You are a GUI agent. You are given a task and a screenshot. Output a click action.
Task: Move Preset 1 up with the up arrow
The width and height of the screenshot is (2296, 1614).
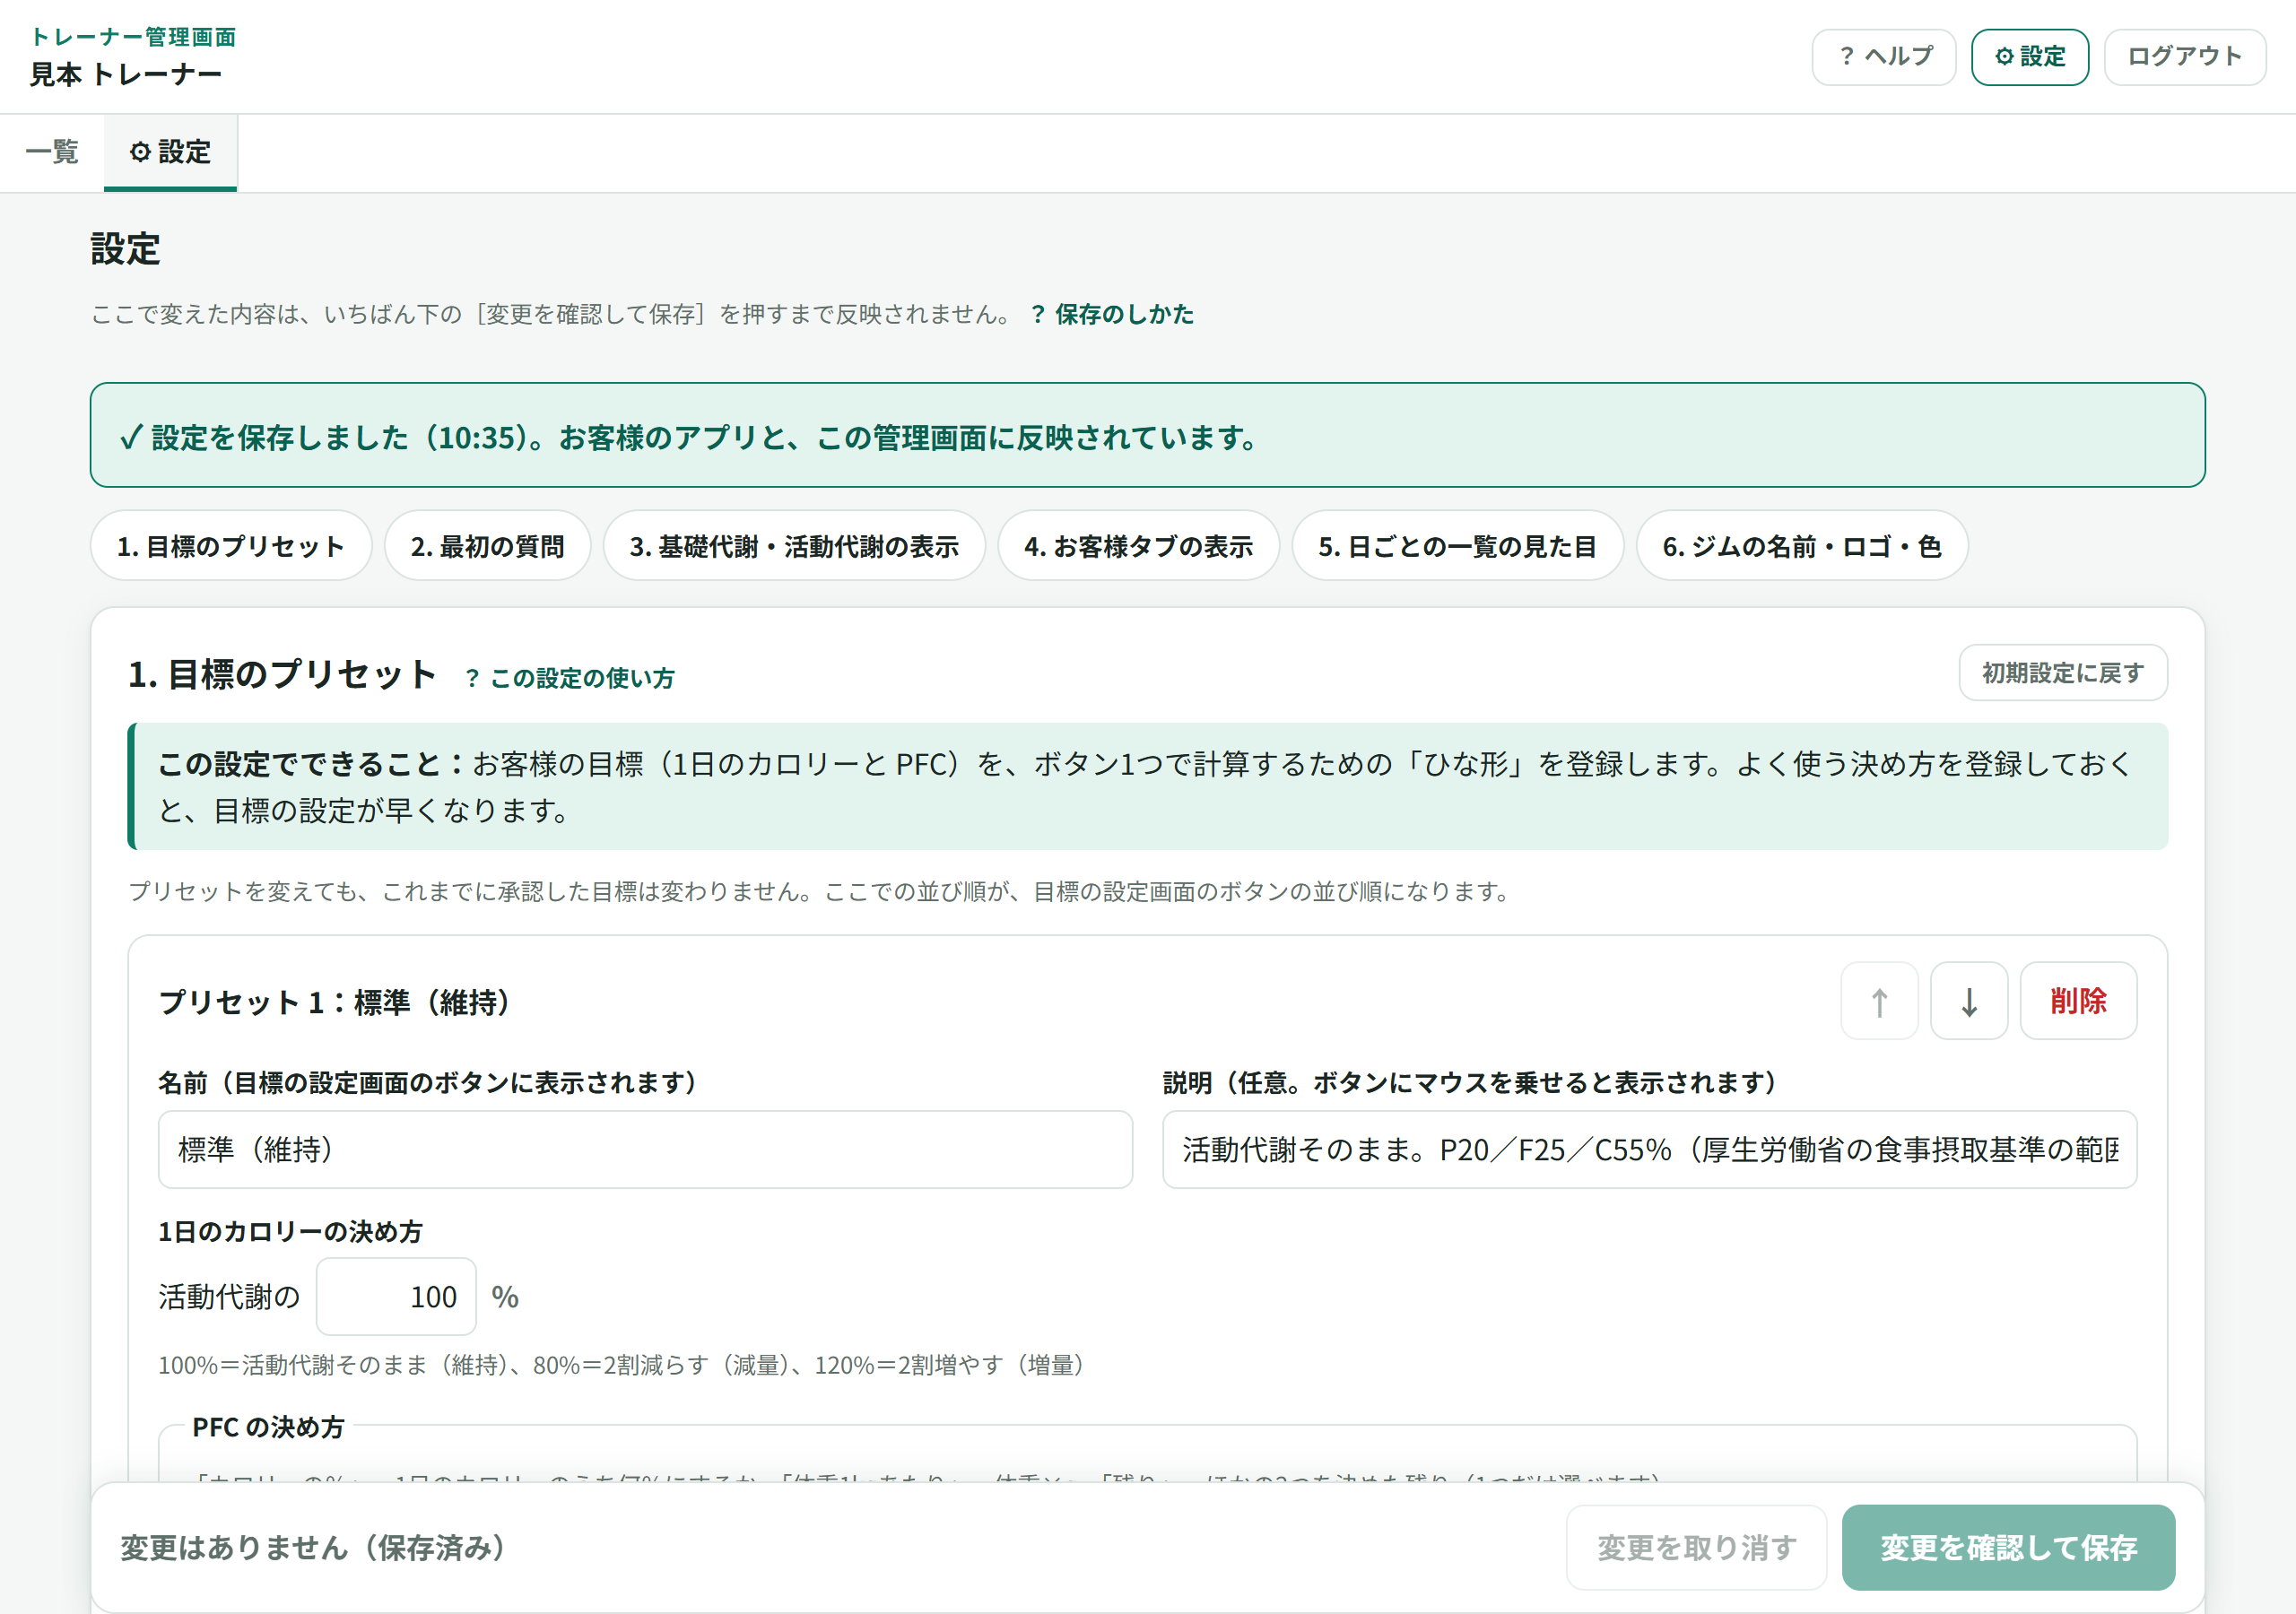coord(1879,1001)
